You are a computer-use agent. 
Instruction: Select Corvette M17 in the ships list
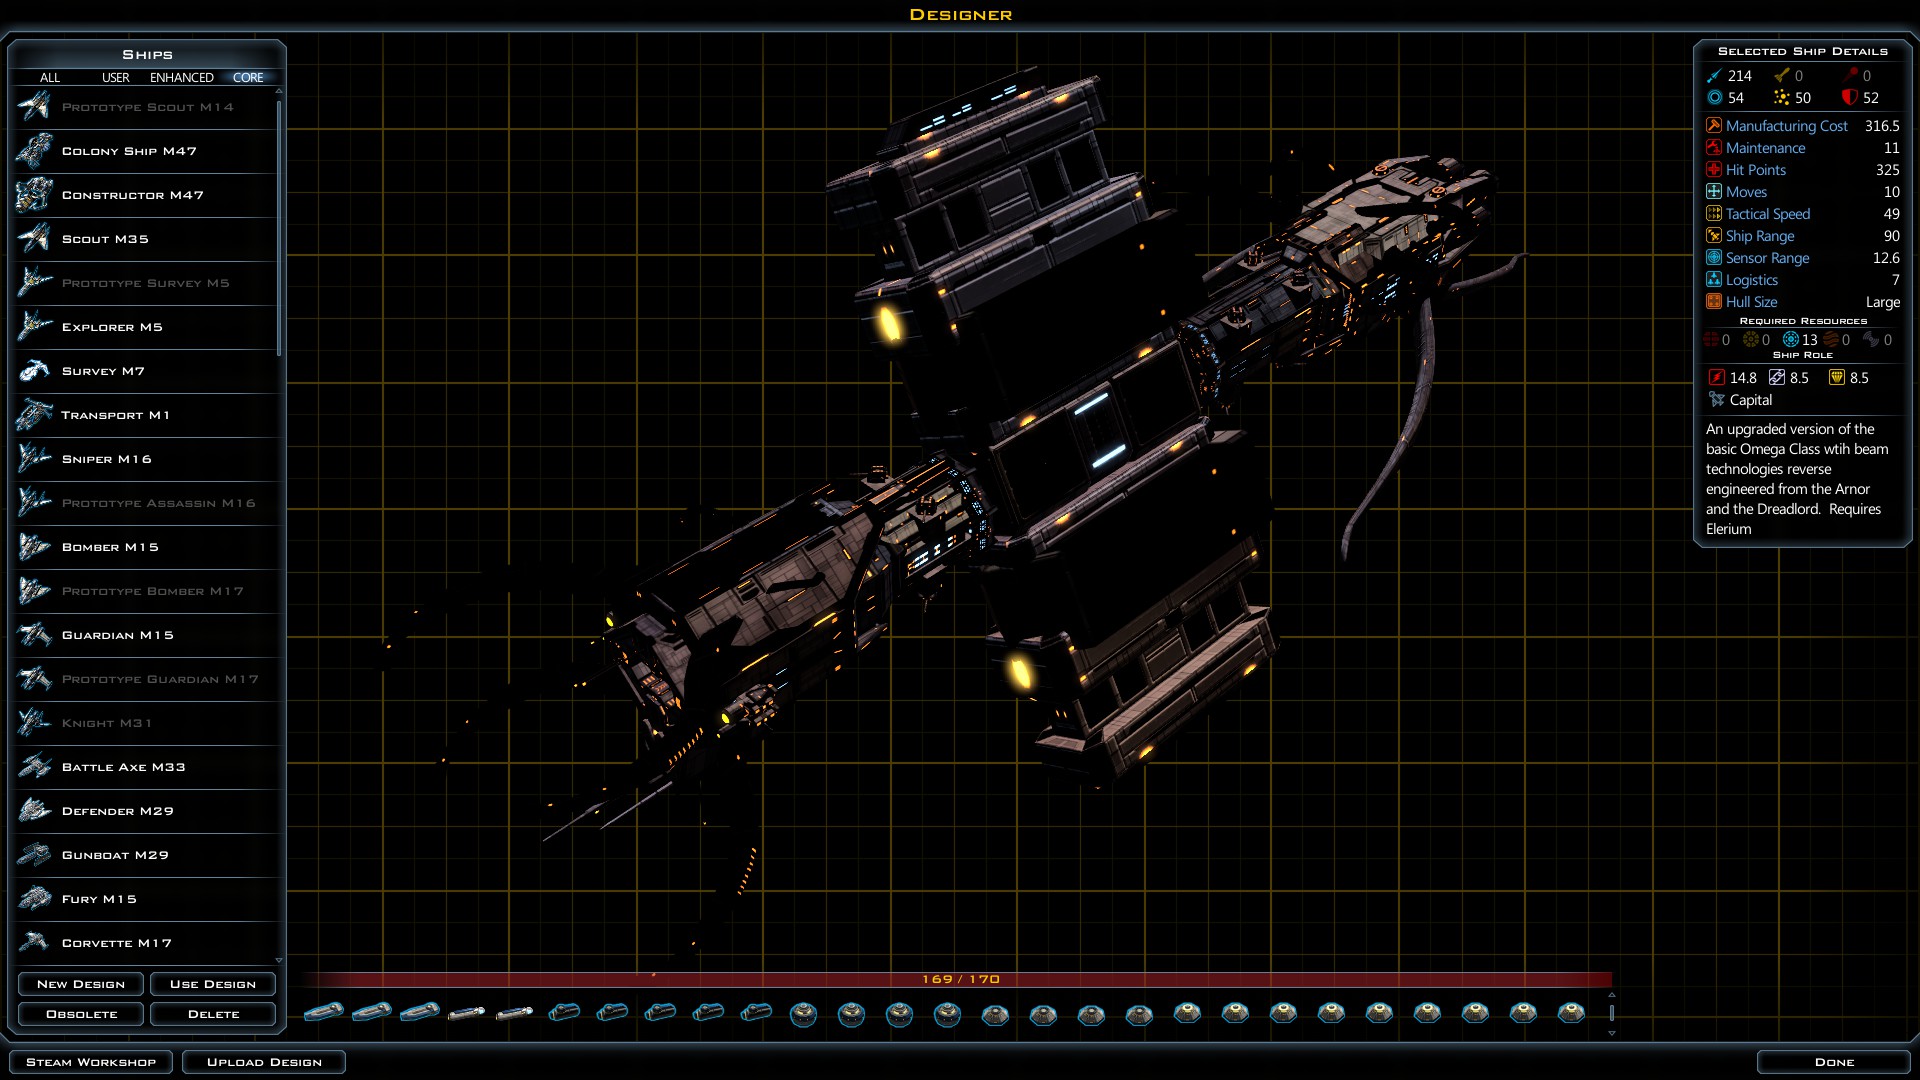click(146, 943)
